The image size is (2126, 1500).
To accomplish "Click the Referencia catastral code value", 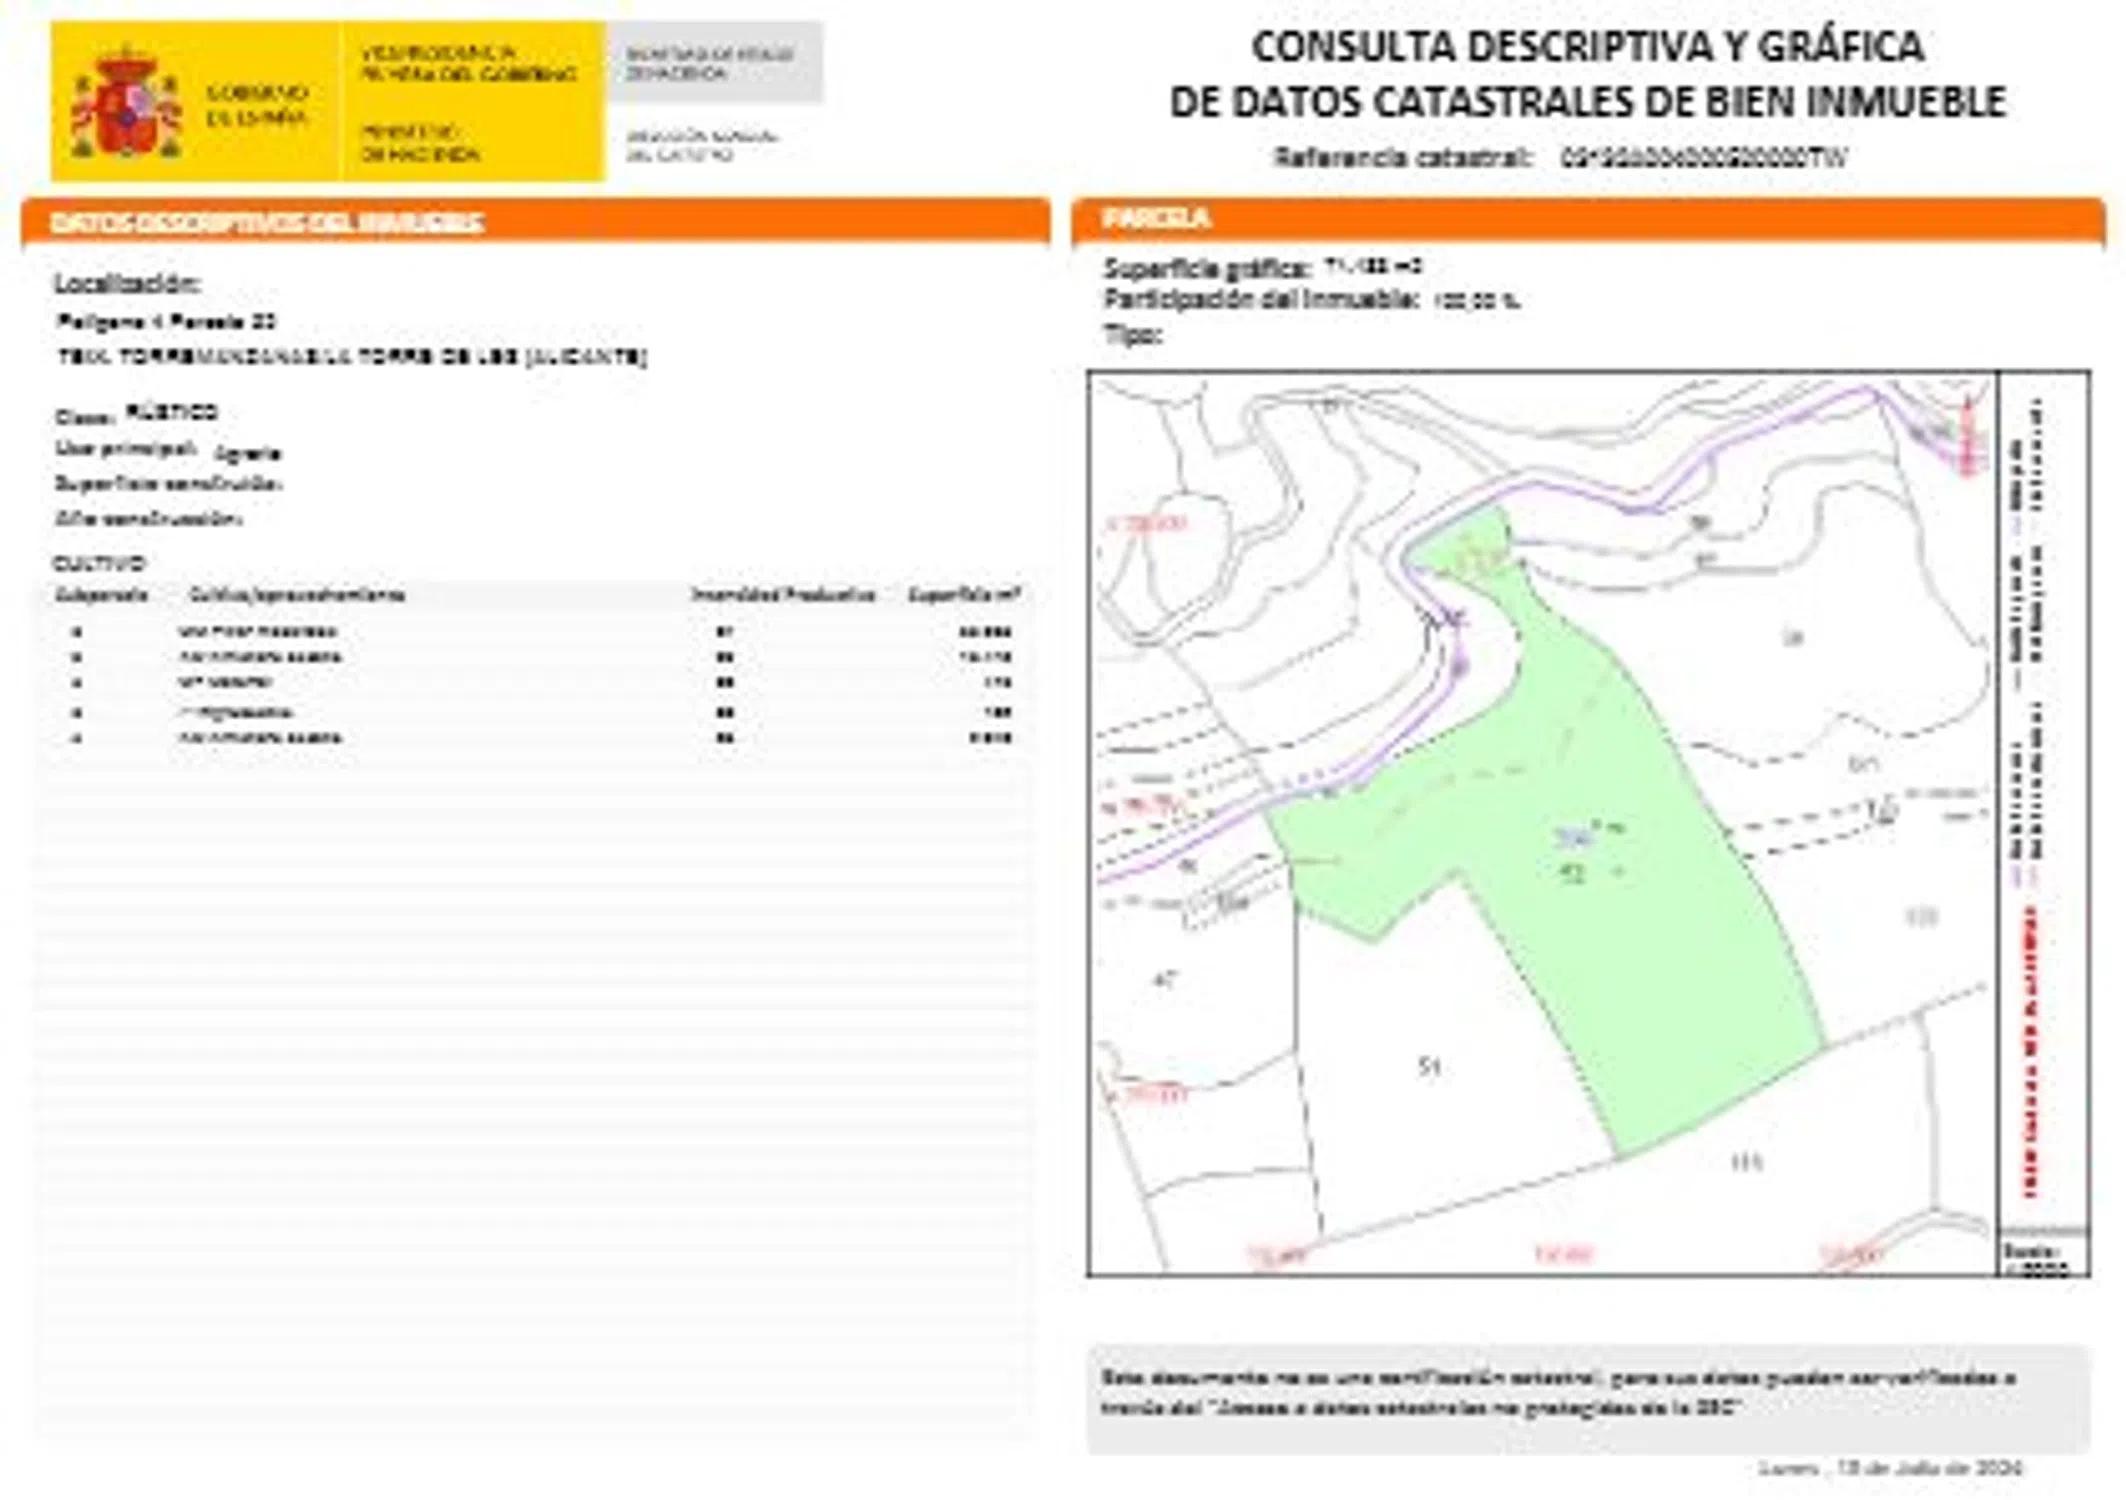I will (x=1703, y=158).
